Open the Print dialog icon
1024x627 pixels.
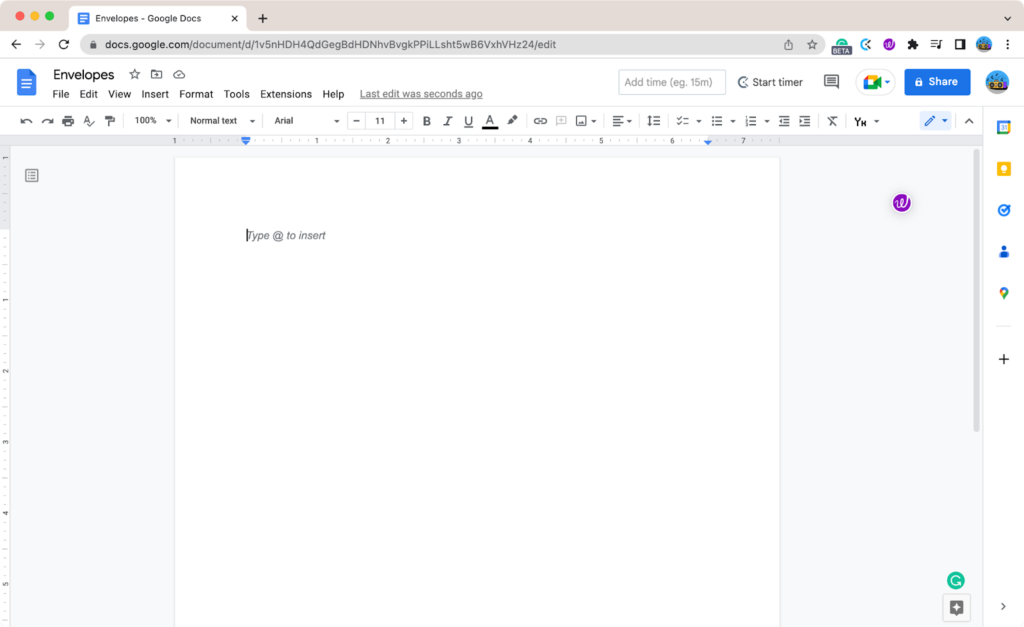[68, 120]
